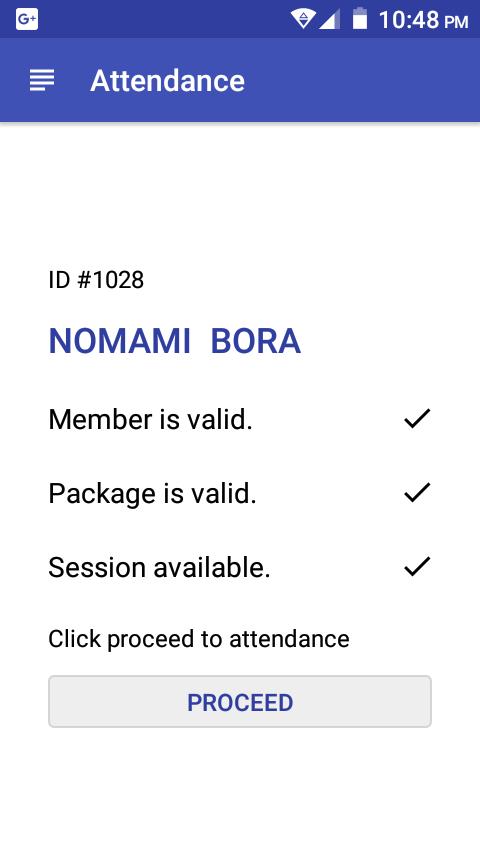Click the PROCEED button
480x854 pixels.
240,702
